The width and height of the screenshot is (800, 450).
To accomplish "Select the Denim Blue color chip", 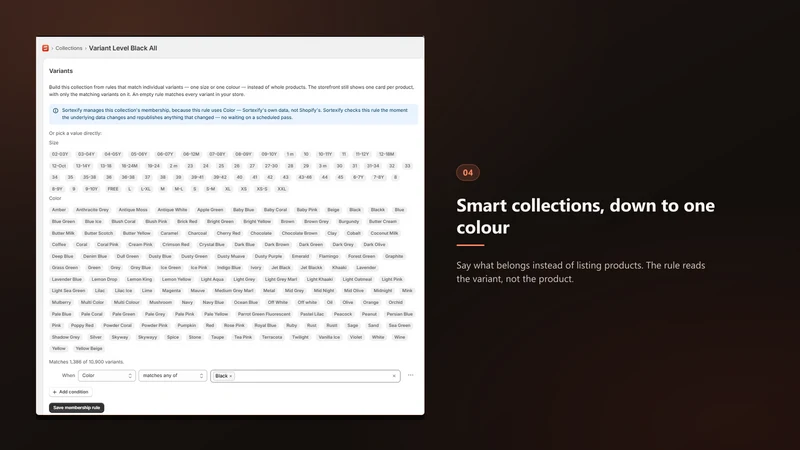I will click(x=95, y=256).
